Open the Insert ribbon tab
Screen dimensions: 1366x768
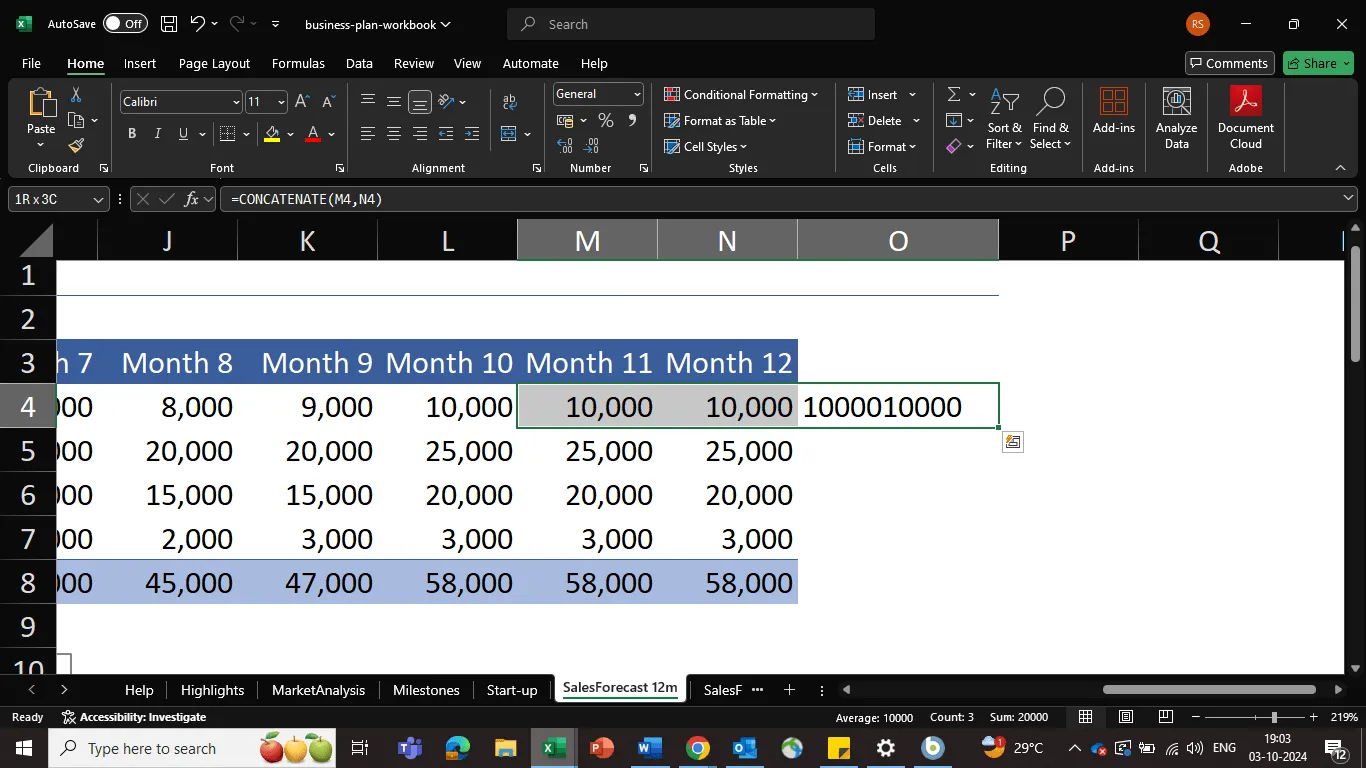[x=140, y=63]
